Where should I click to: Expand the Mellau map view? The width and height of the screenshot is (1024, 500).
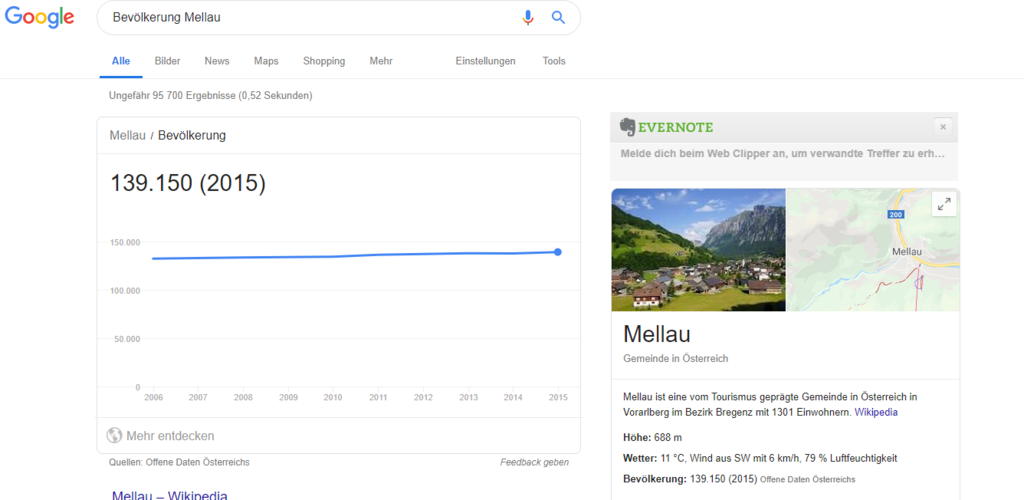(x=943, y=204)
